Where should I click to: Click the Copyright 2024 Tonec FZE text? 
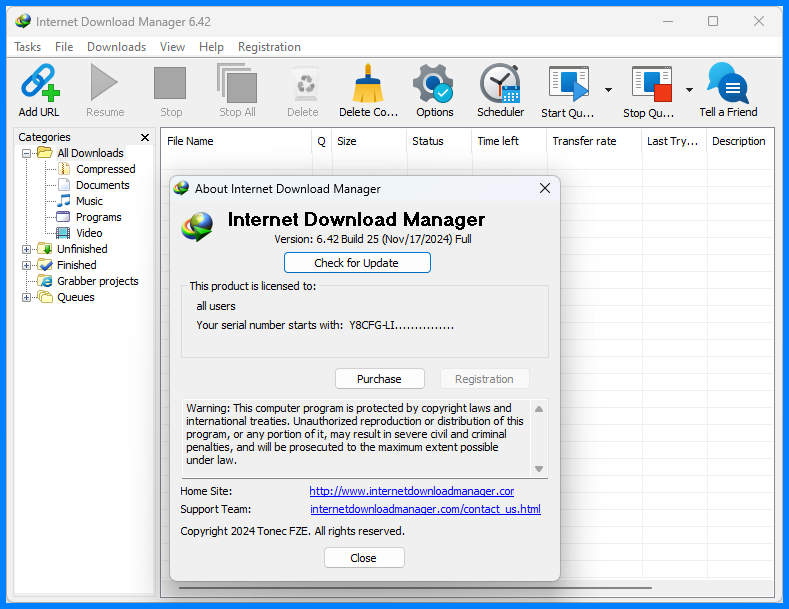292,531
